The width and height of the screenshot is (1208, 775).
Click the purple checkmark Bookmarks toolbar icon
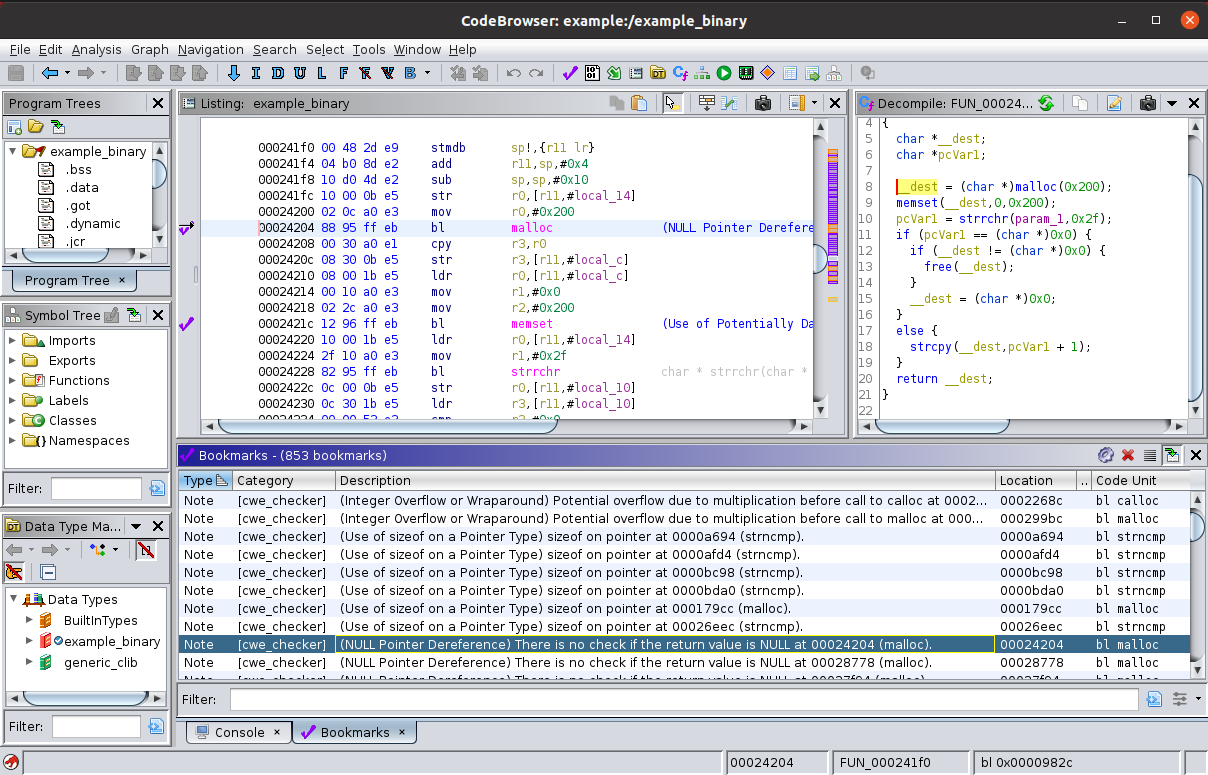point(570,73)
